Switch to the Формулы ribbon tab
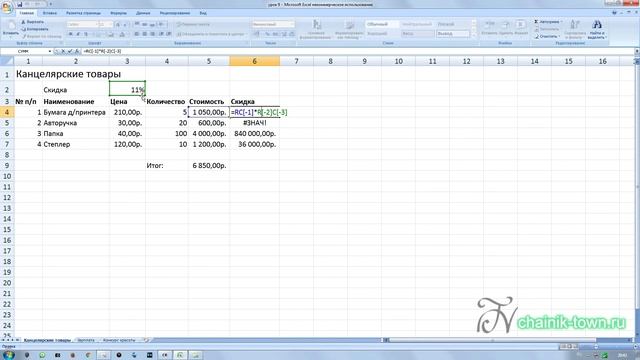Viewport: 640px width, 360px height. (x=118, y=13)
